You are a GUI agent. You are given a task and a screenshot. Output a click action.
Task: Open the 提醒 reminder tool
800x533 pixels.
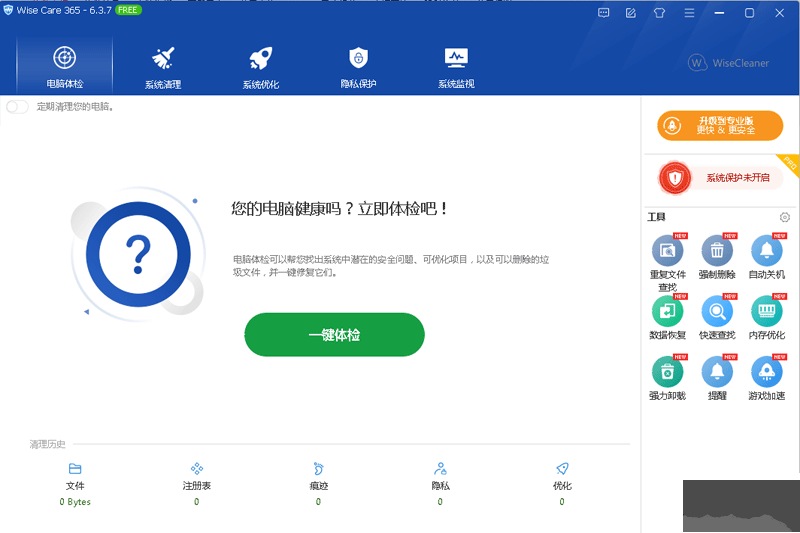717,378
